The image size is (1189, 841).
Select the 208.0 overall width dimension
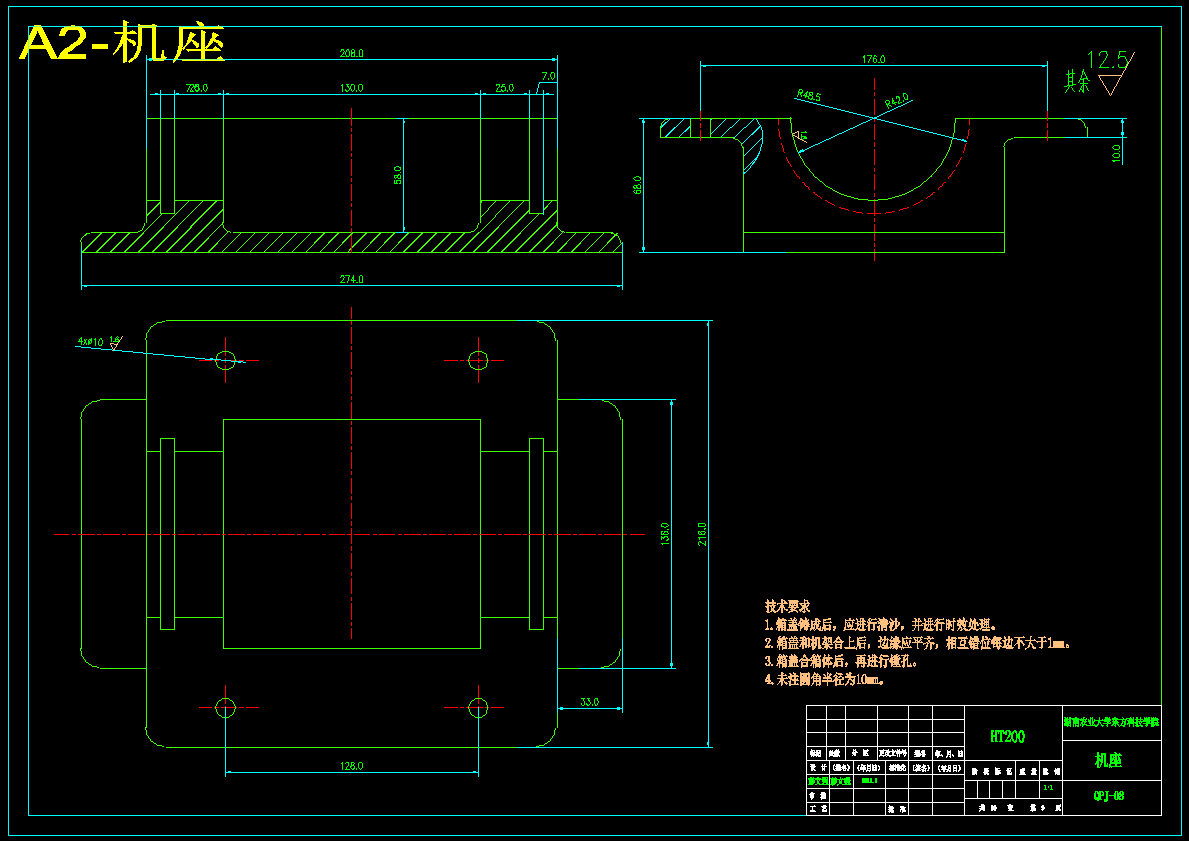point(352,53)
